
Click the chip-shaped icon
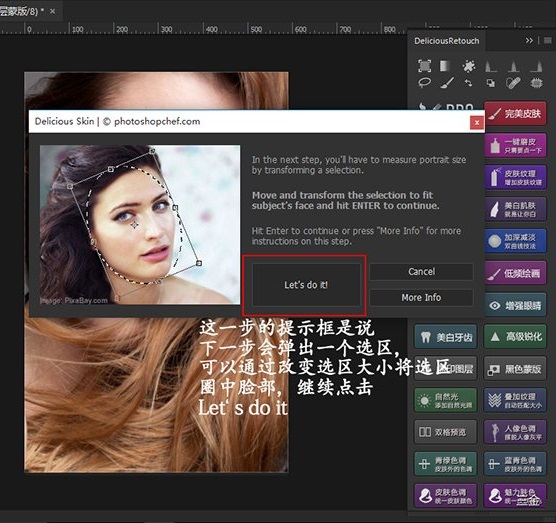coord(536,83)
